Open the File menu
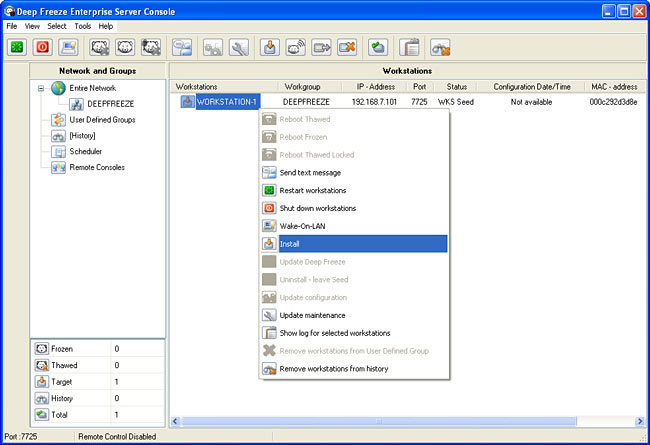Screen dimensions: 650x445 click(12, 26)
